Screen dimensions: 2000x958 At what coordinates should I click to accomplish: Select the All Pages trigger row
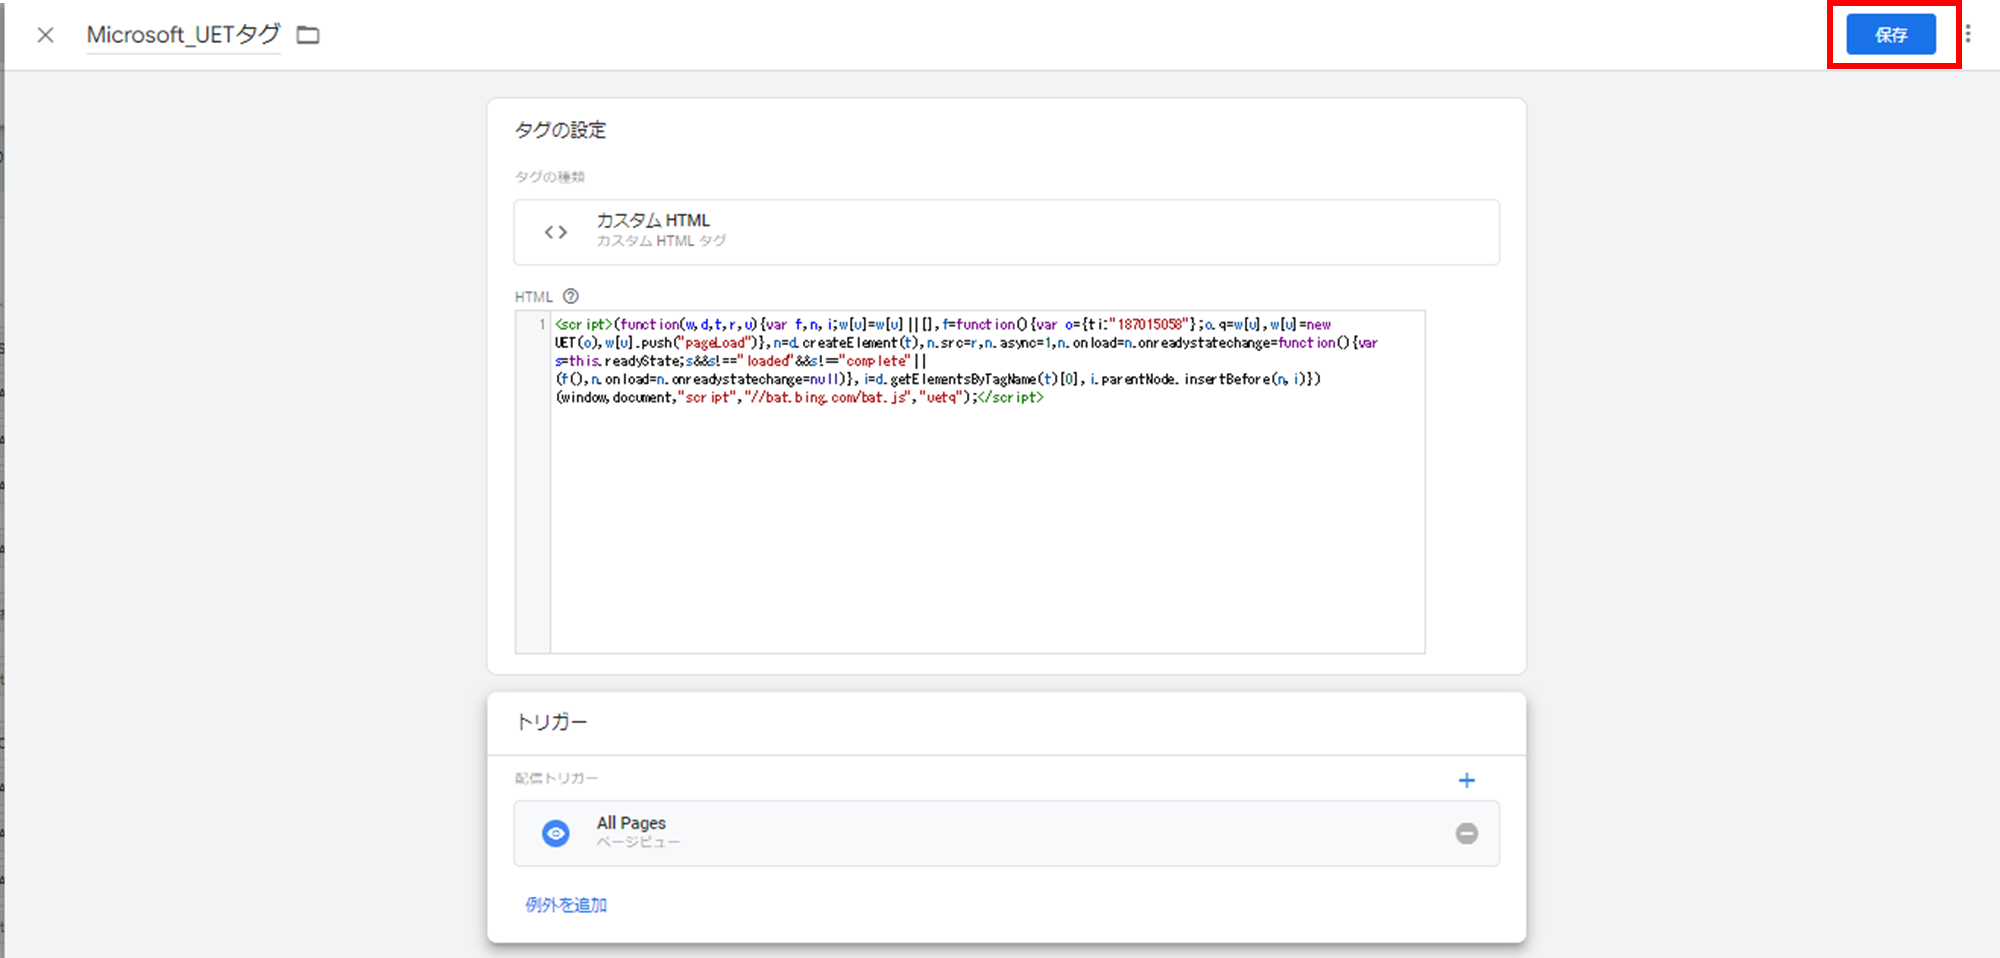click(1006, 833)
